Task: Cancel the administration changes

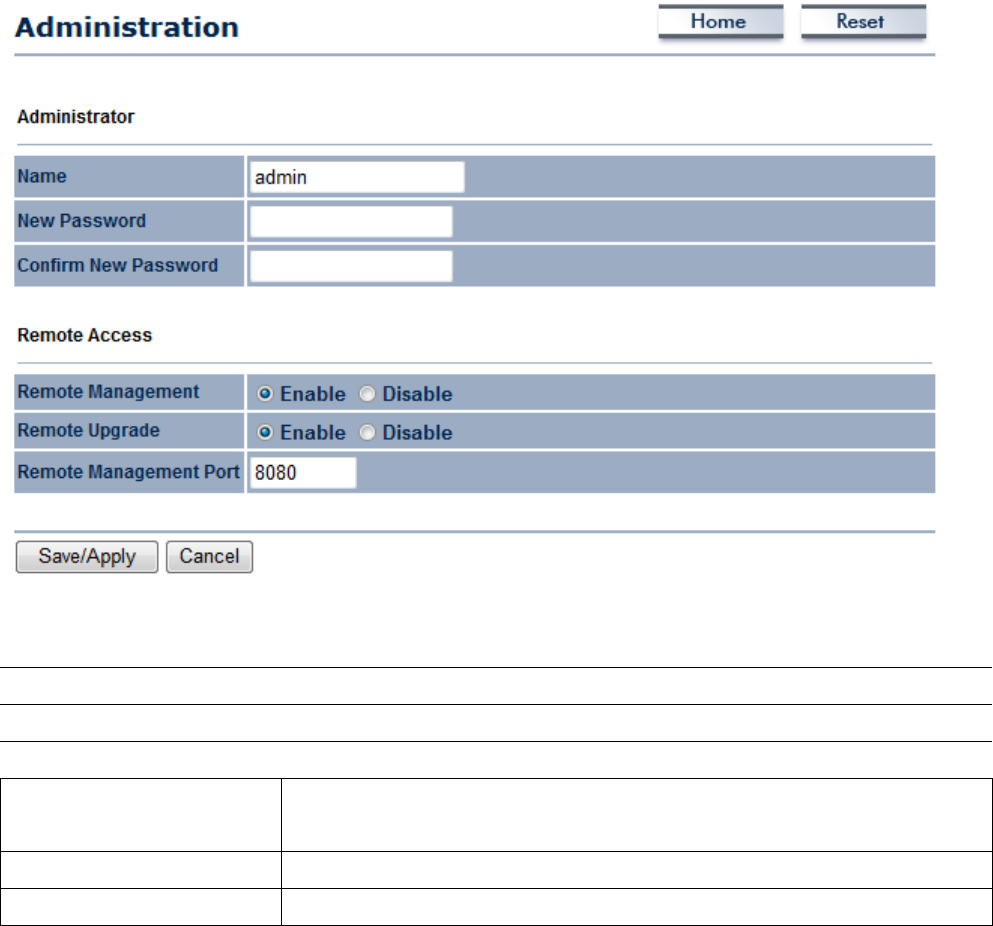Action: coord(210,557)
